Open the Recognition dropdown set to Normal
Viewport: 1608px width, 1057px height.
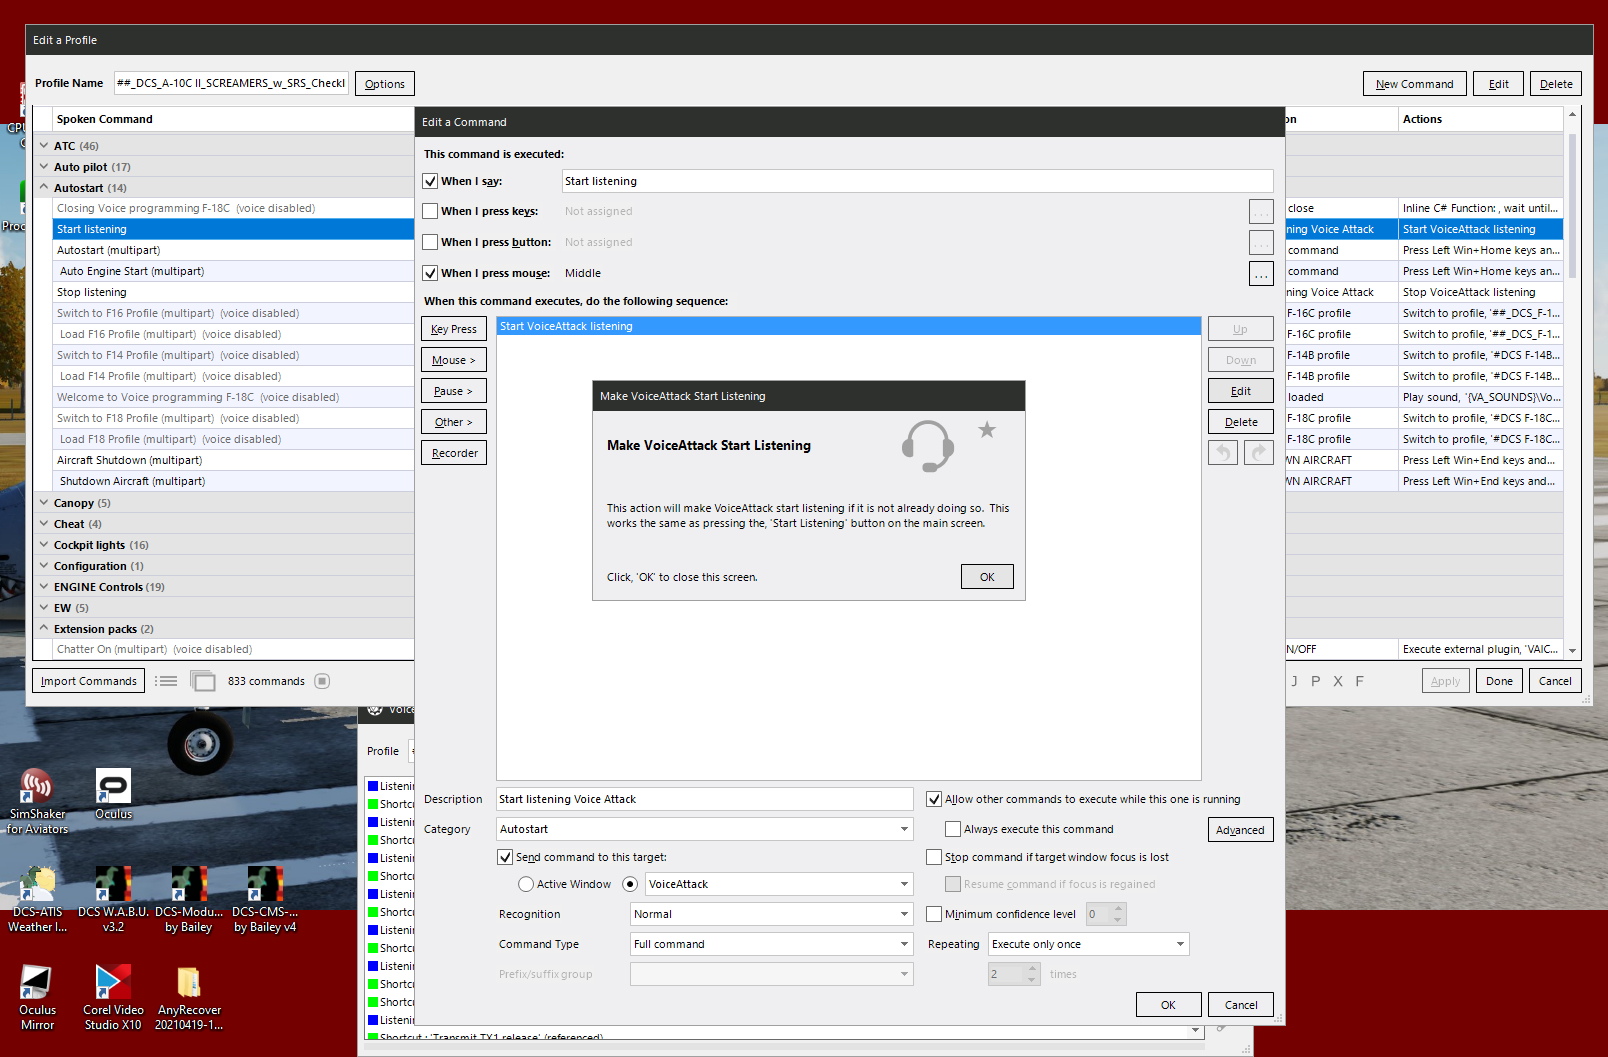coord(772,914)
